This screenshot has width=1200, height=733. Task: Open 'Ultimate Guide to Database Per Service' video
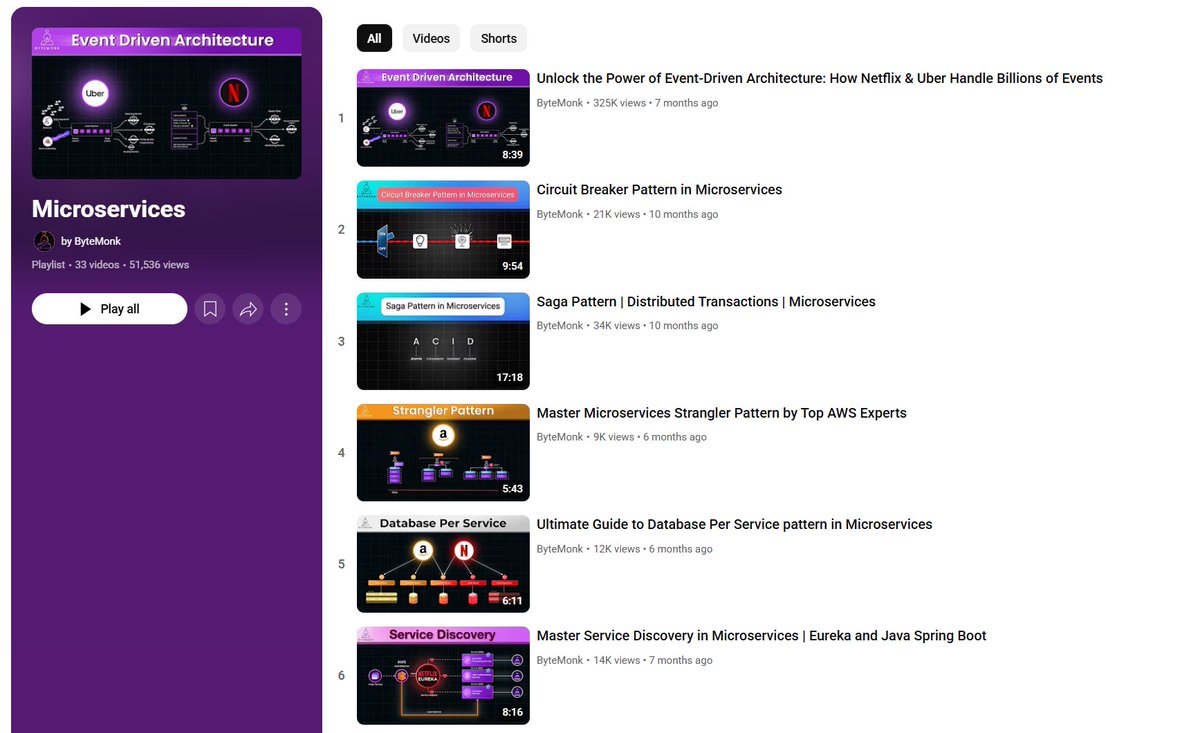[733, 524]
